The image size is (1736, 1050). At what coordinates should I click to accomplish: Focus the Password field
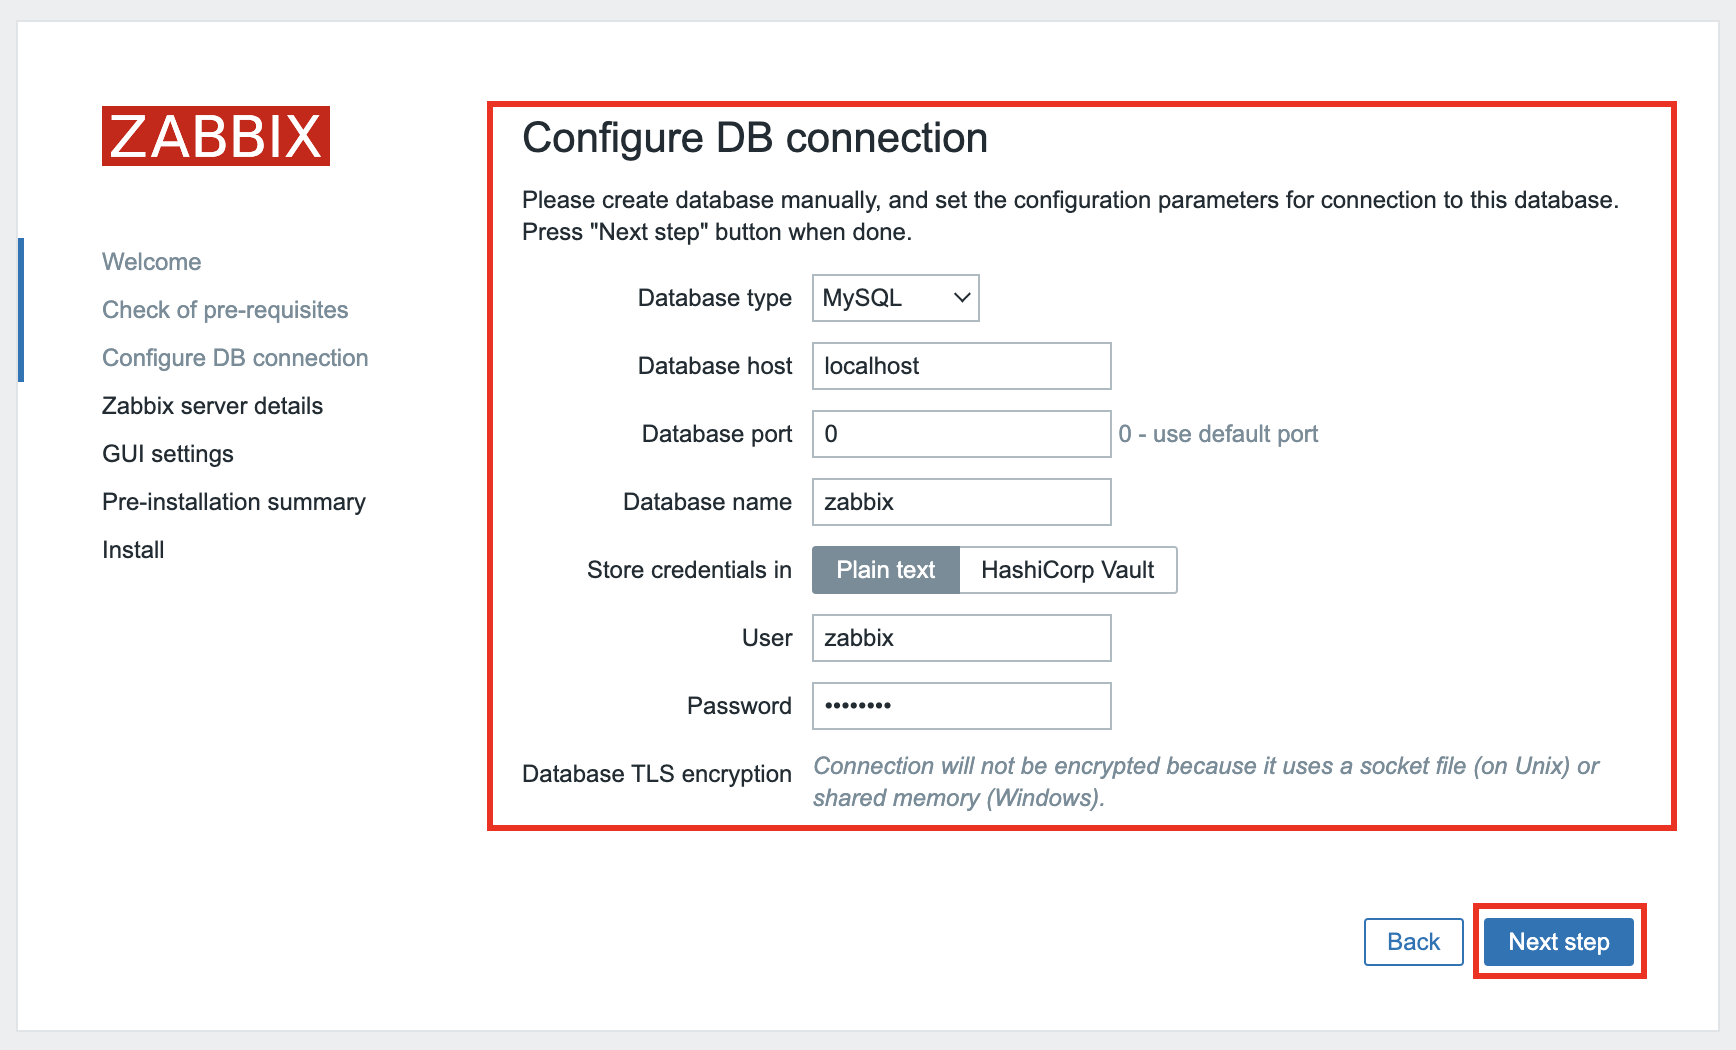961,706
